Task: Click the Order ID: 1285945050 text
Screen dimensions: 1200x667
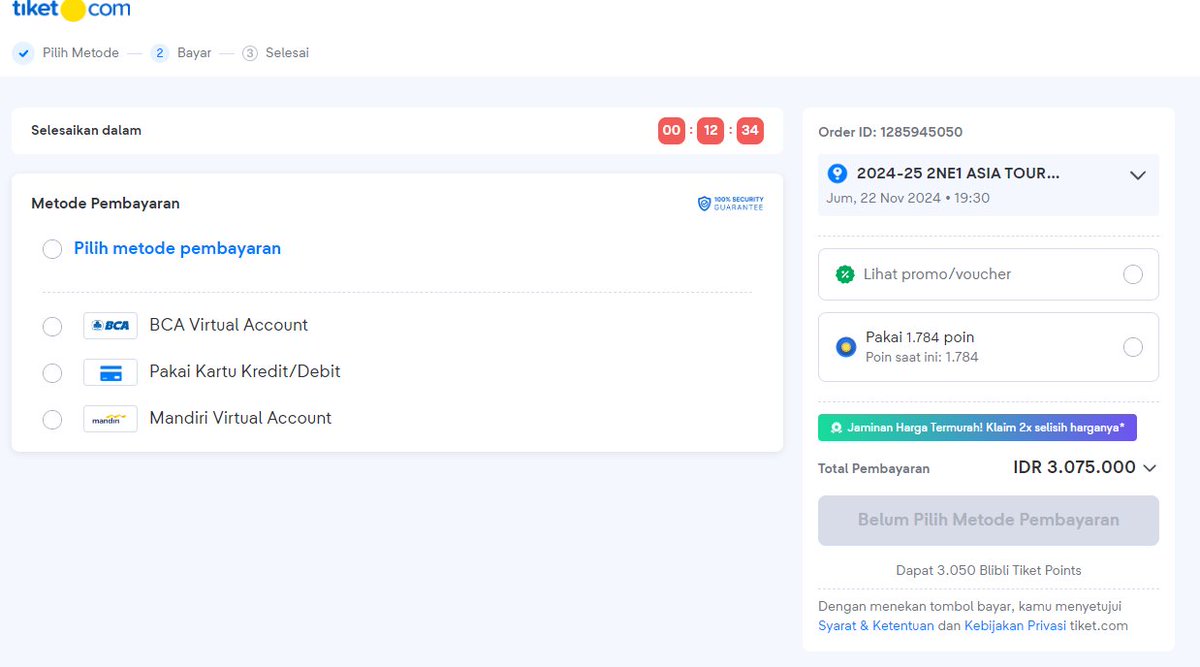Action: (890, 132)
